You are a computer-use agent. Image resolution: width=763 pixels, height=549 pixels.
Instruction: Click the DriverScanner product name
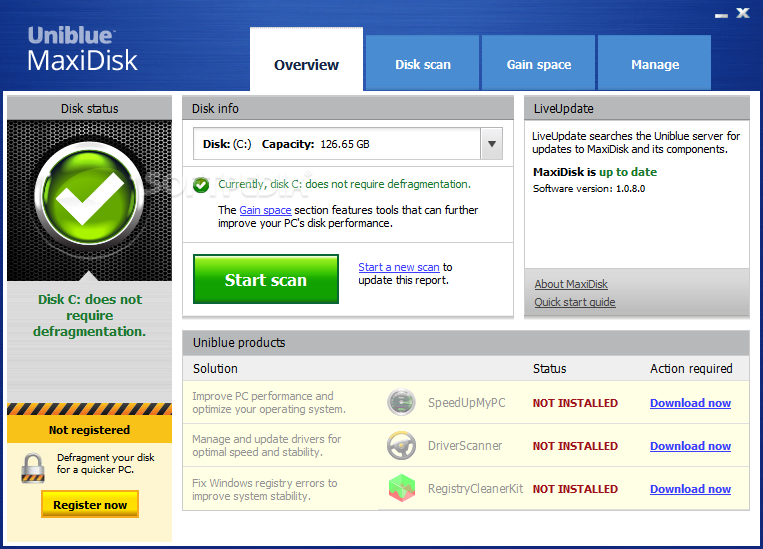tap(465, 446)
